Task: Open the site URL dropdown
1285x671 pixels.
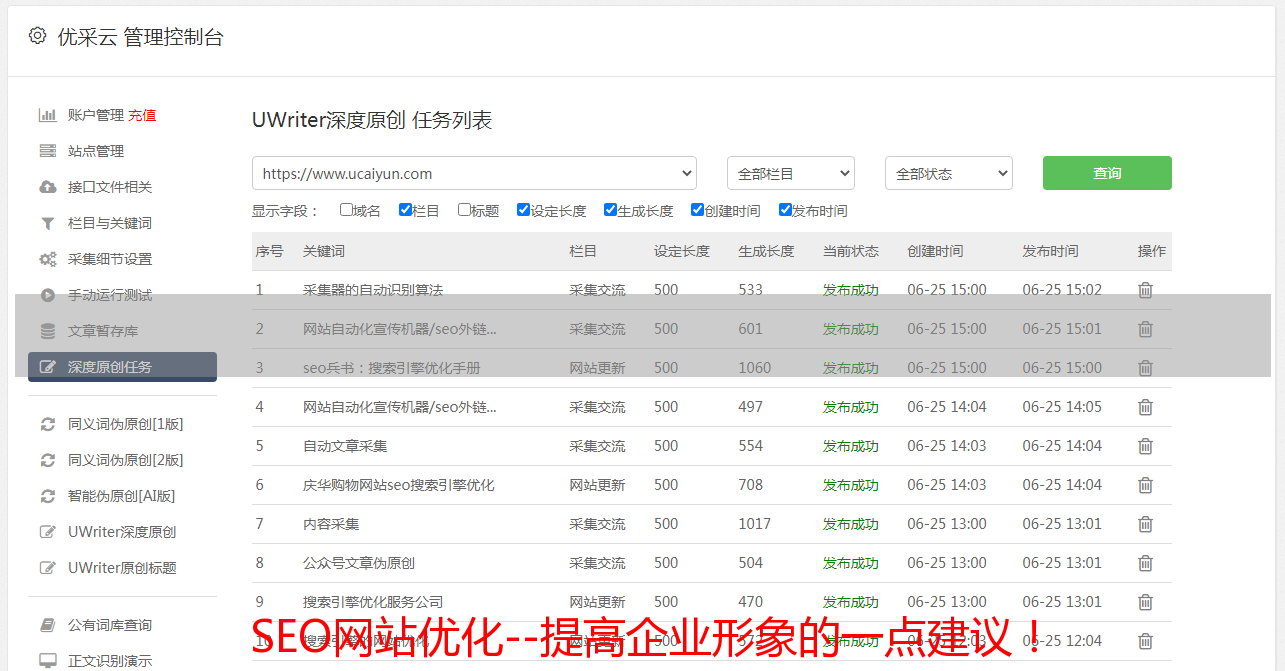Action: pos(474,173)
